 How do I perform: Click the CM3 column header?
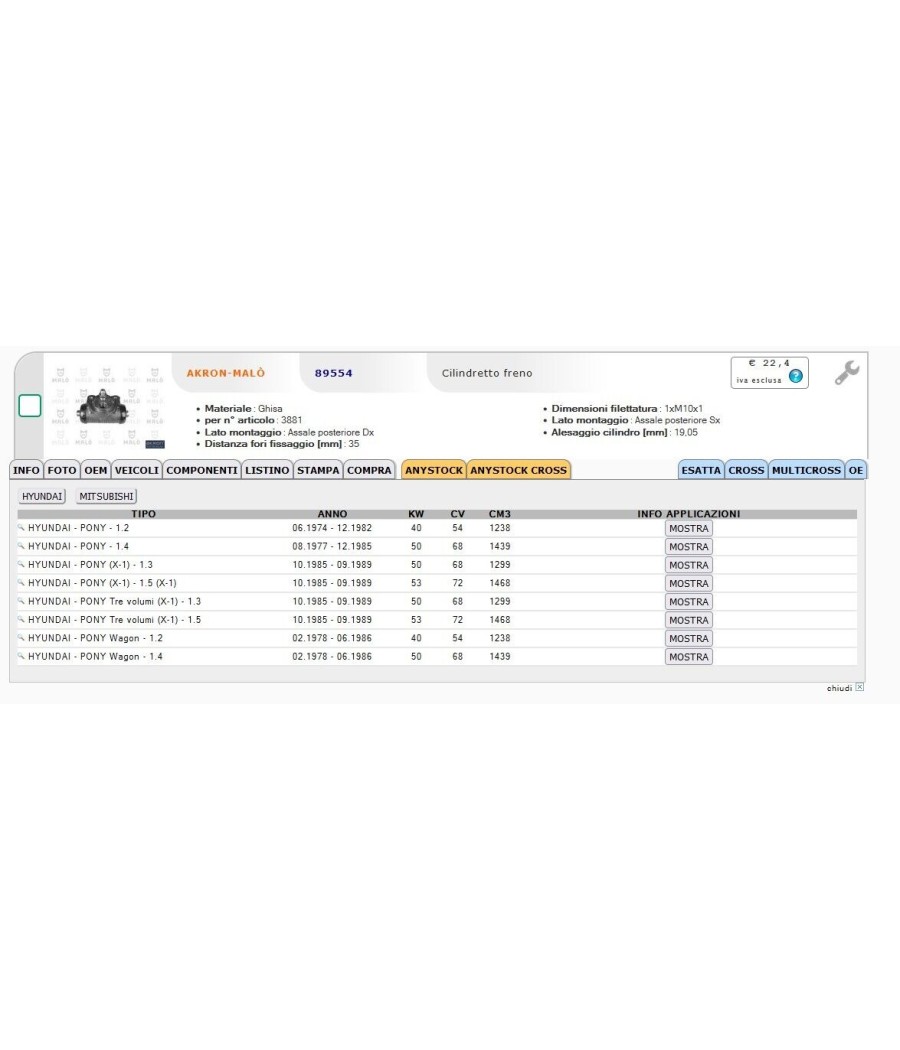coord(500,514)
